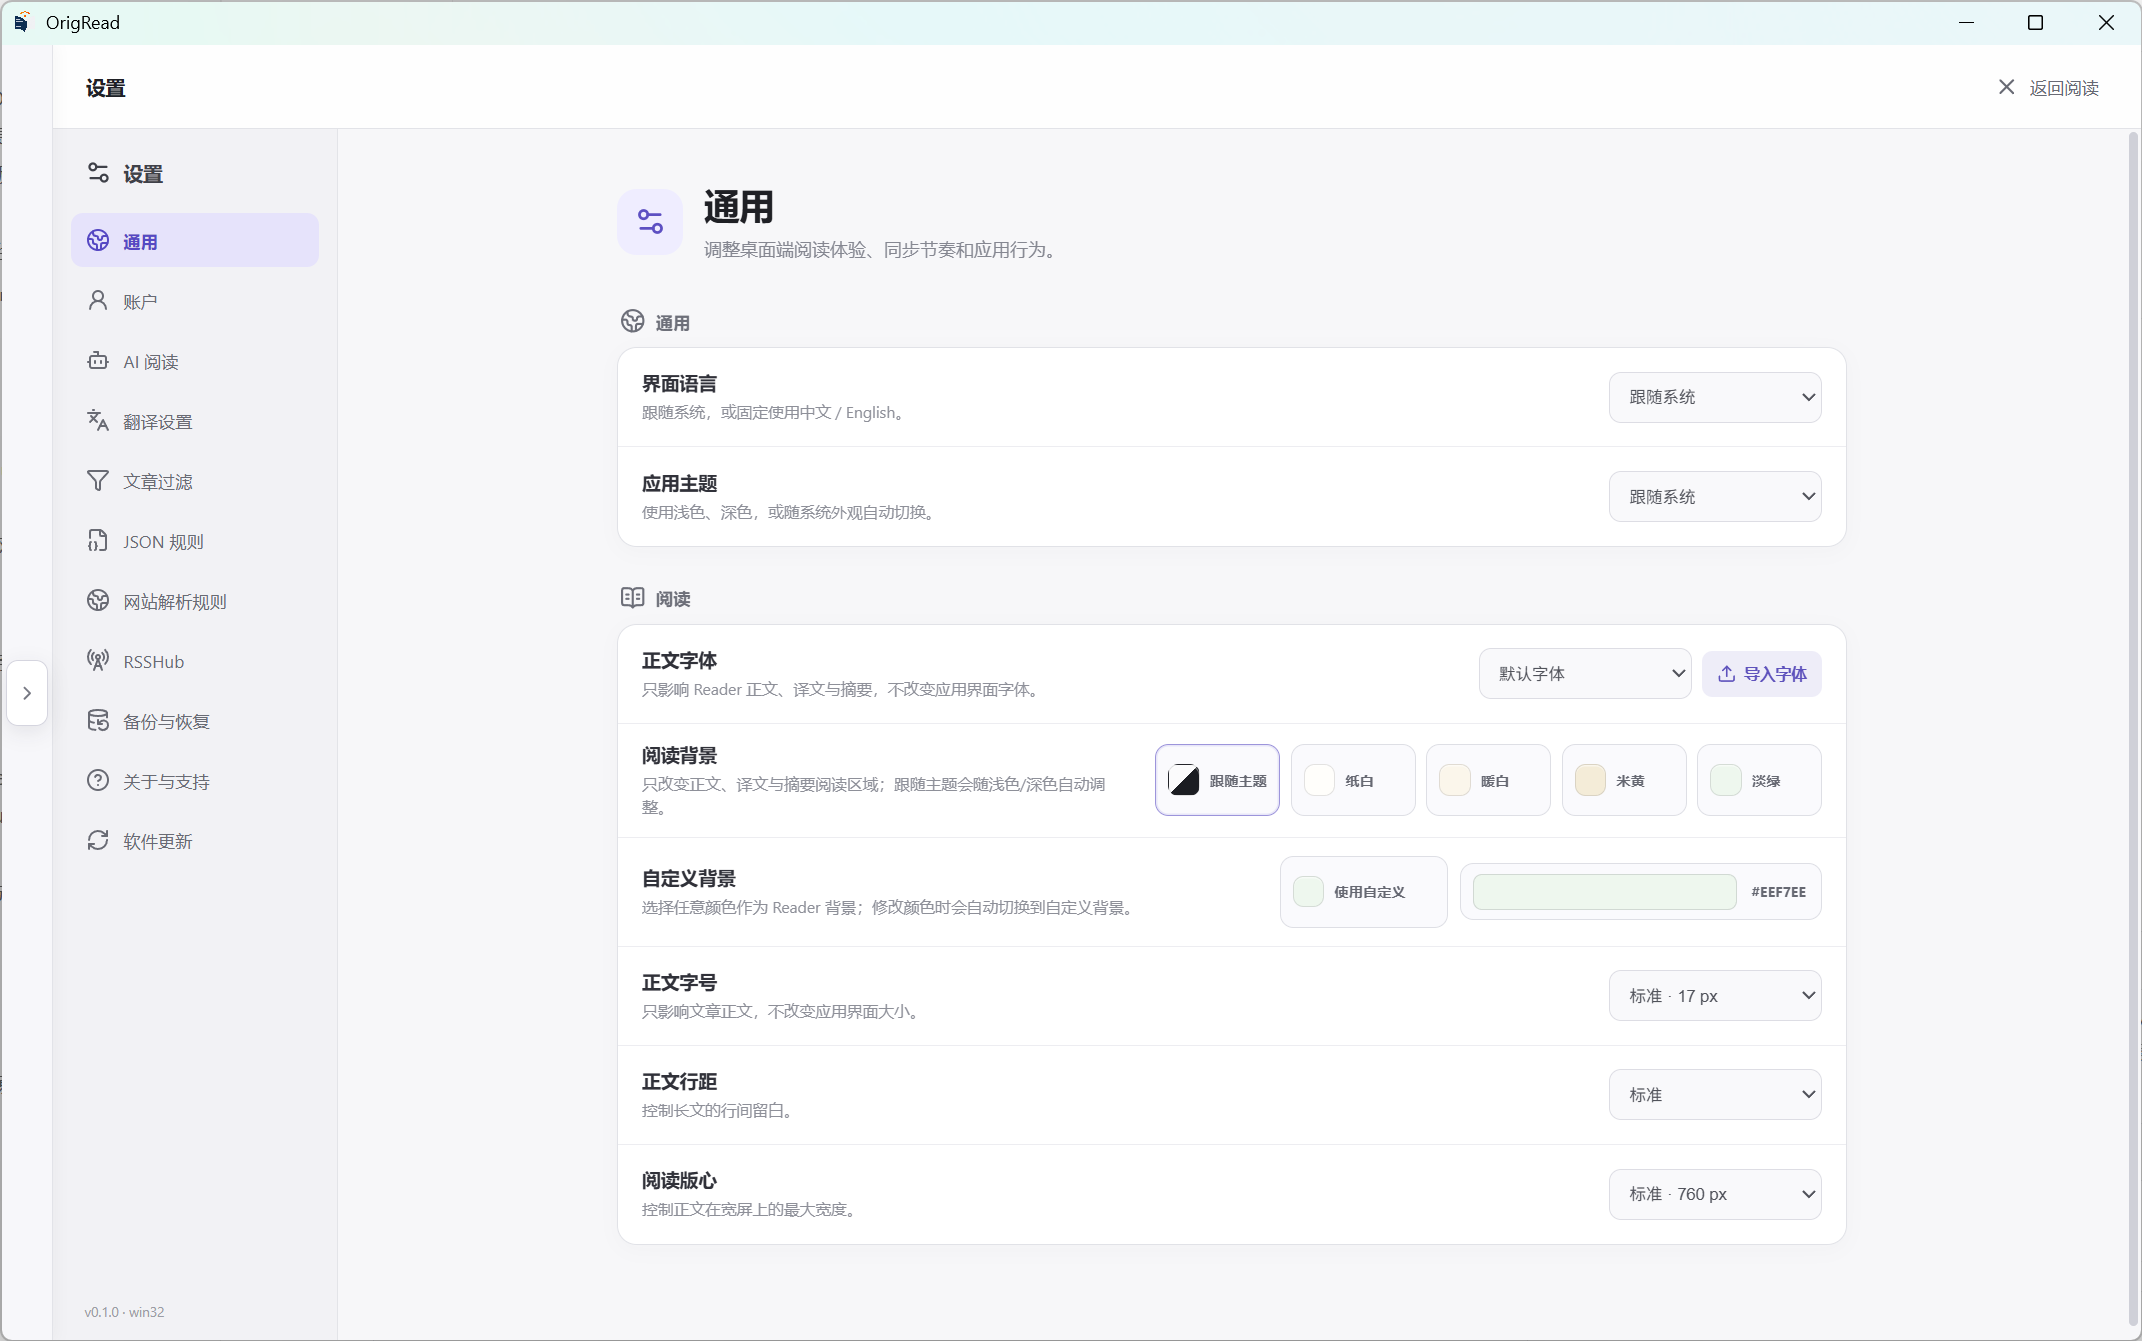The height and width of the screenshot is (1341, 2142).
Task: Switch to 翻译设置 page
Action: (195, 421)
